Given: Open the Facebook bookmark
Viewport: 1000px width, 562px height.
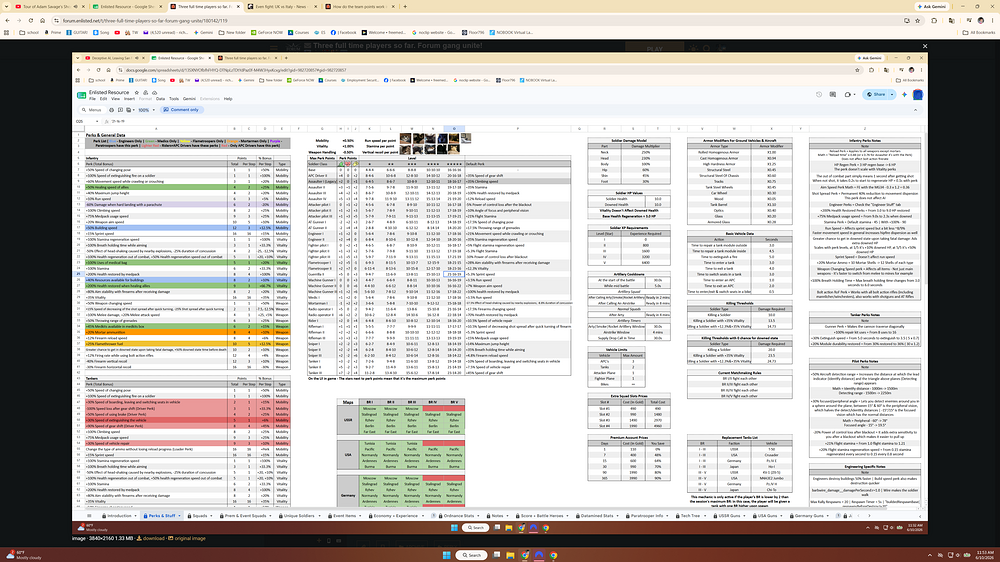Looking at the screenshot, I should pyautogui.click(x=344, y=32).
